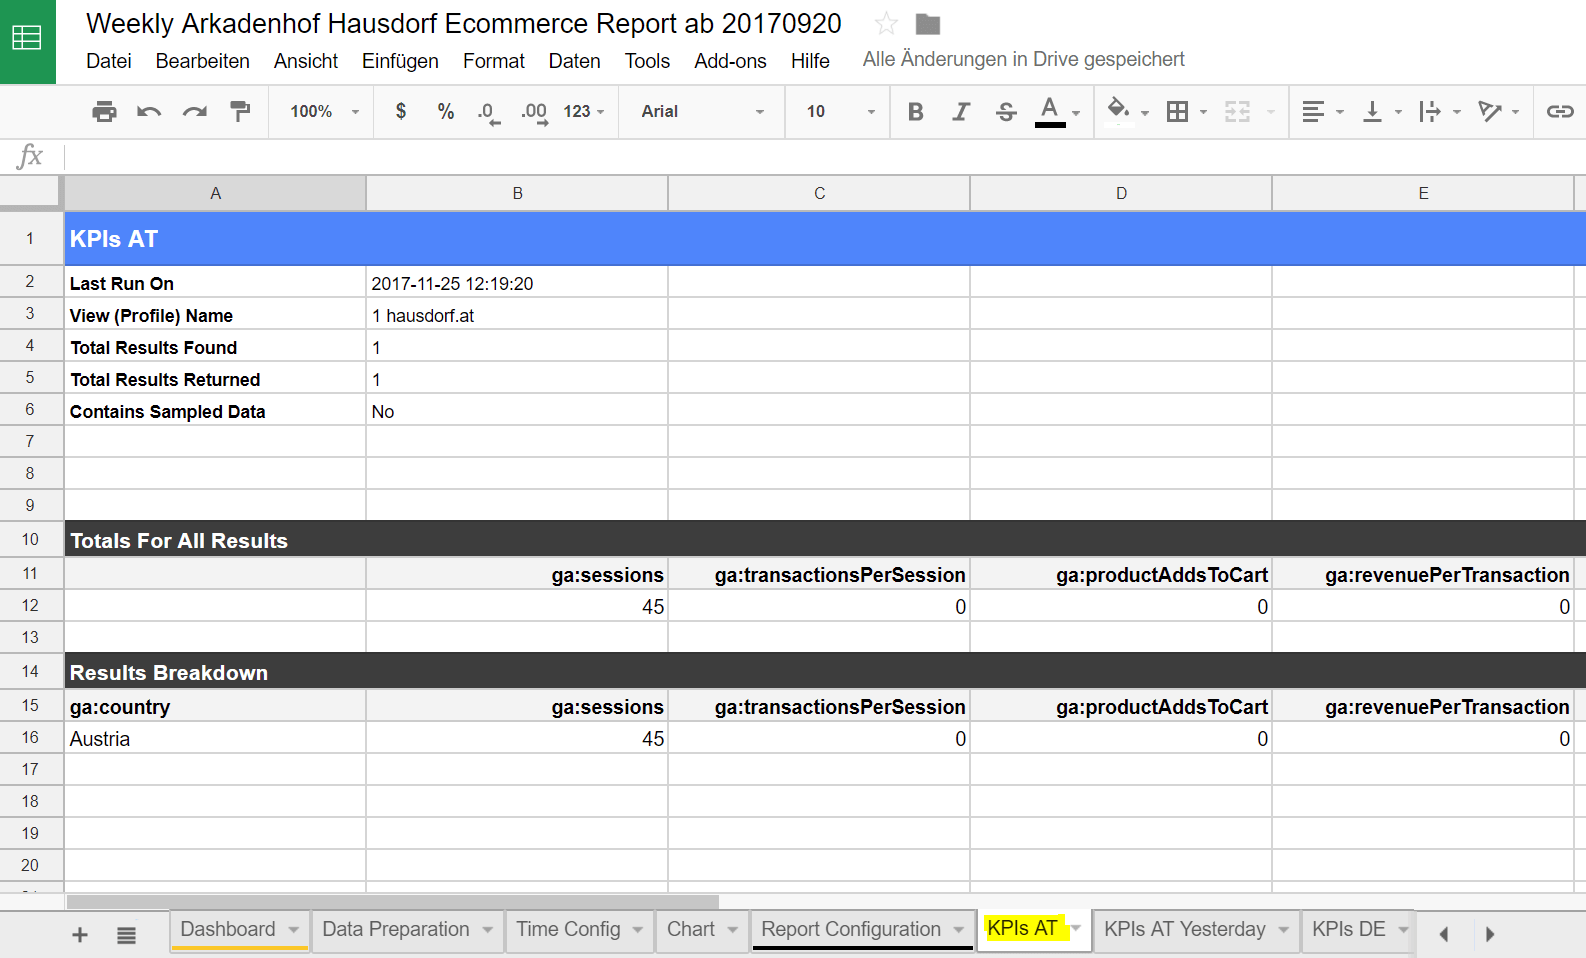The image size is (1586, 958).
Task: Undo the last action
Action: [149, 111]
